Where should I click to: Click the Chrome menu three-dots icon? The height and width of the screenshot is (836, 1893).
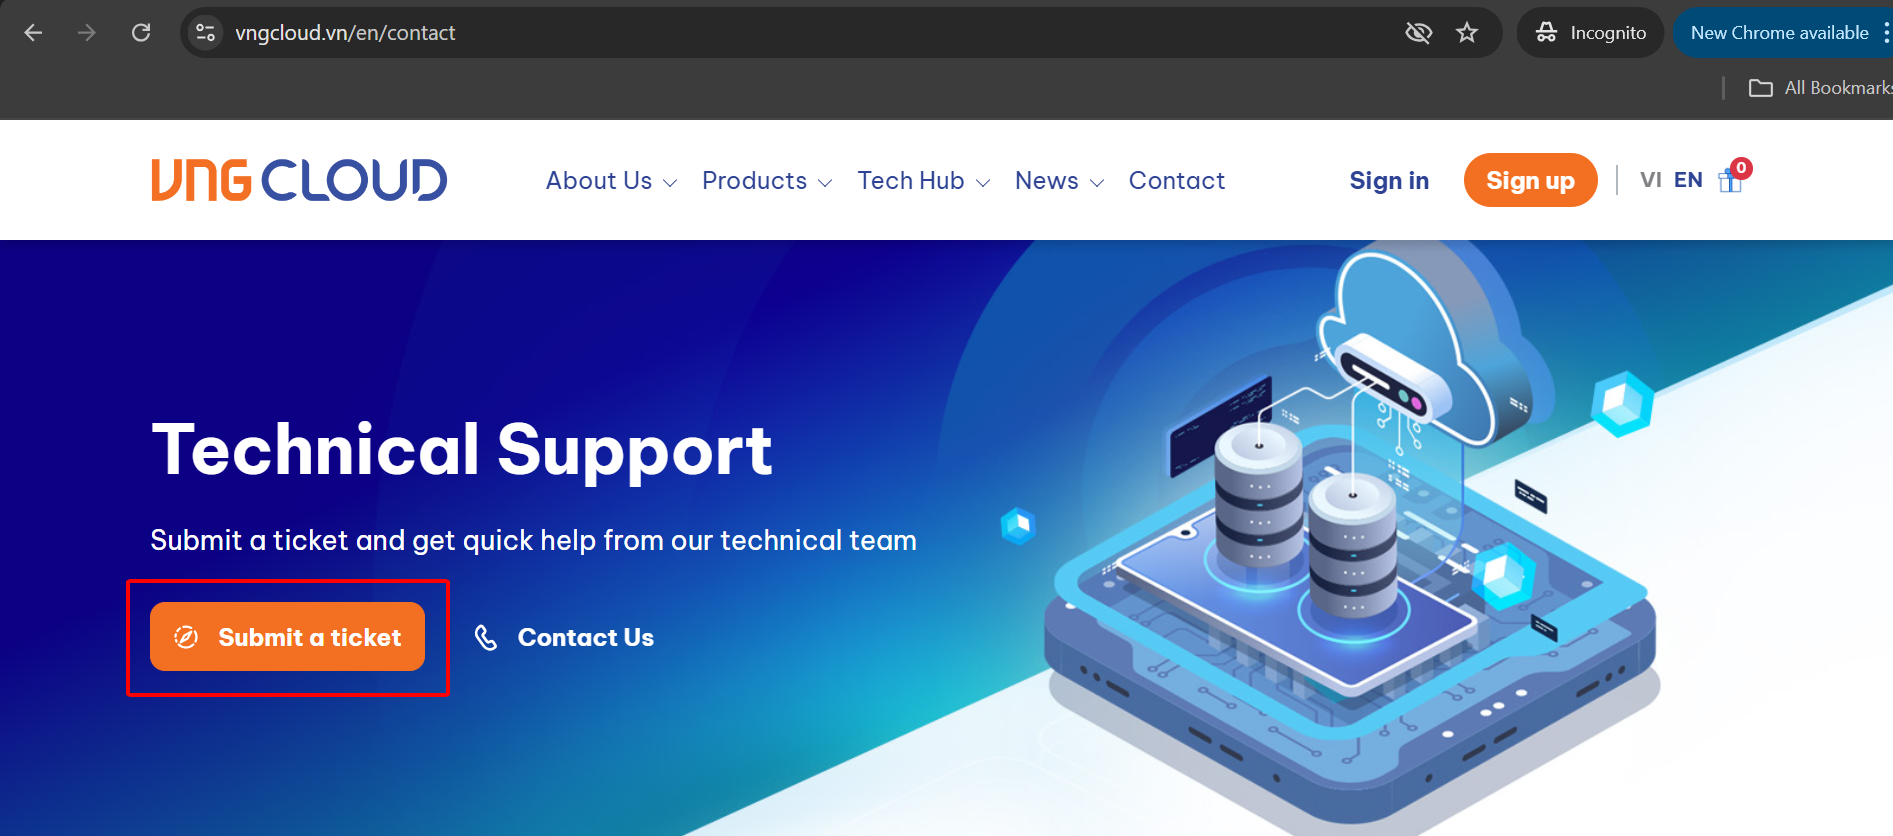[x=1886, y=33]
